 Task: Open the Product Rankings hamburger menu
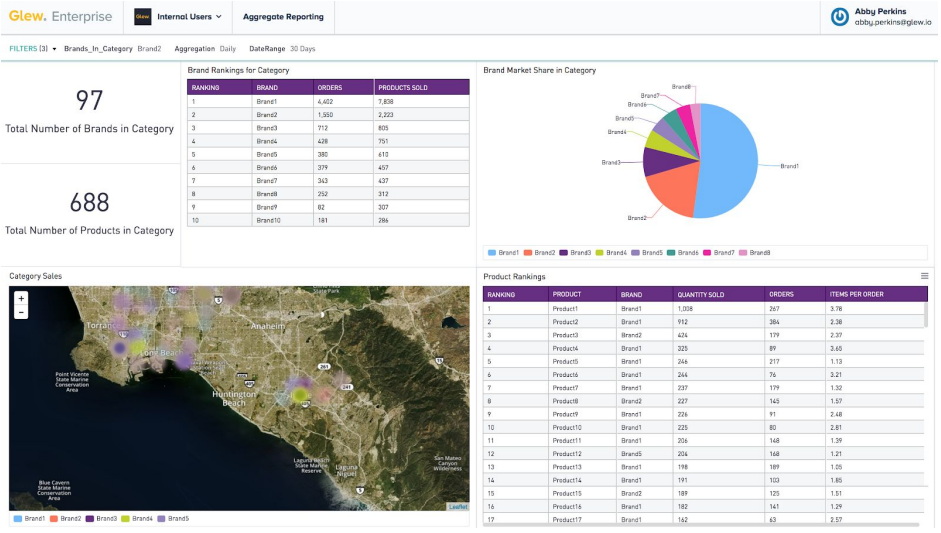pyautogui.click(x=924, y=276)
